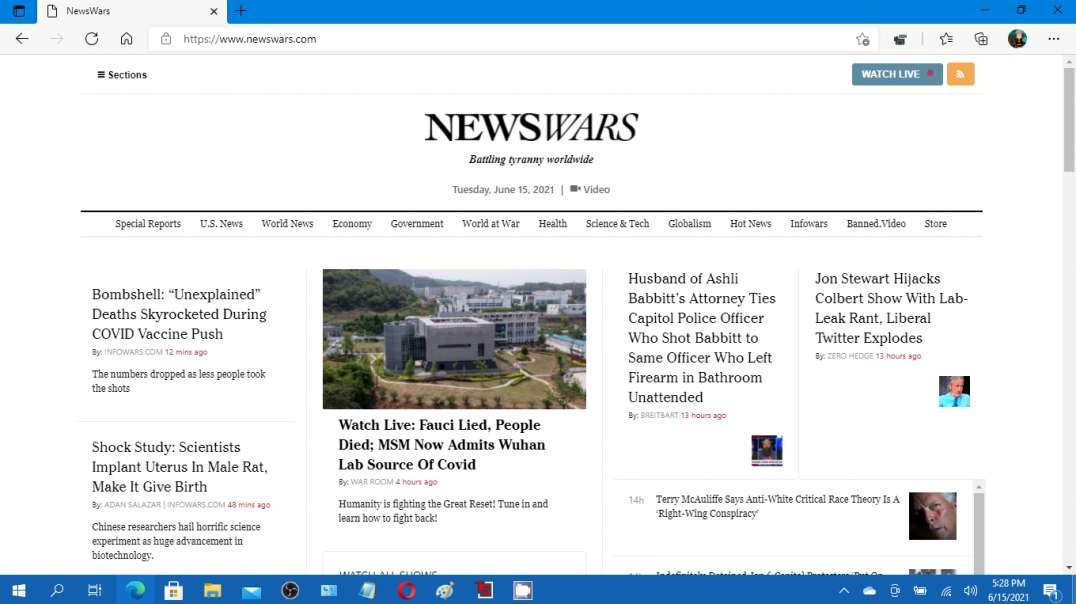Click BREITBART source link
Image resolution: width=1076 pixels, height=604 pixels.
[659, 415]
